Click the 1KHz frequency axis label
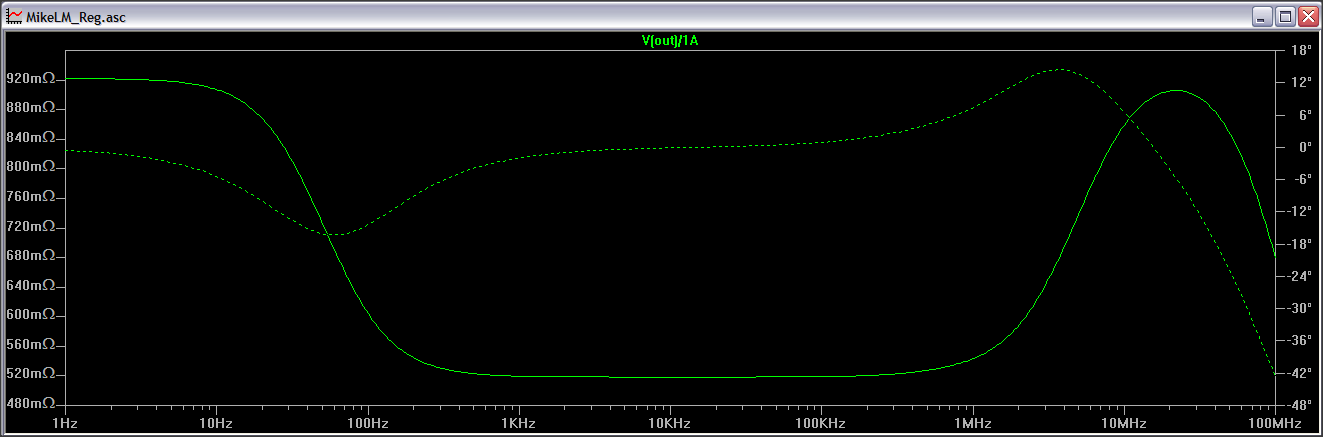This screenshot has height=437, width=1323. pos(518,422)
